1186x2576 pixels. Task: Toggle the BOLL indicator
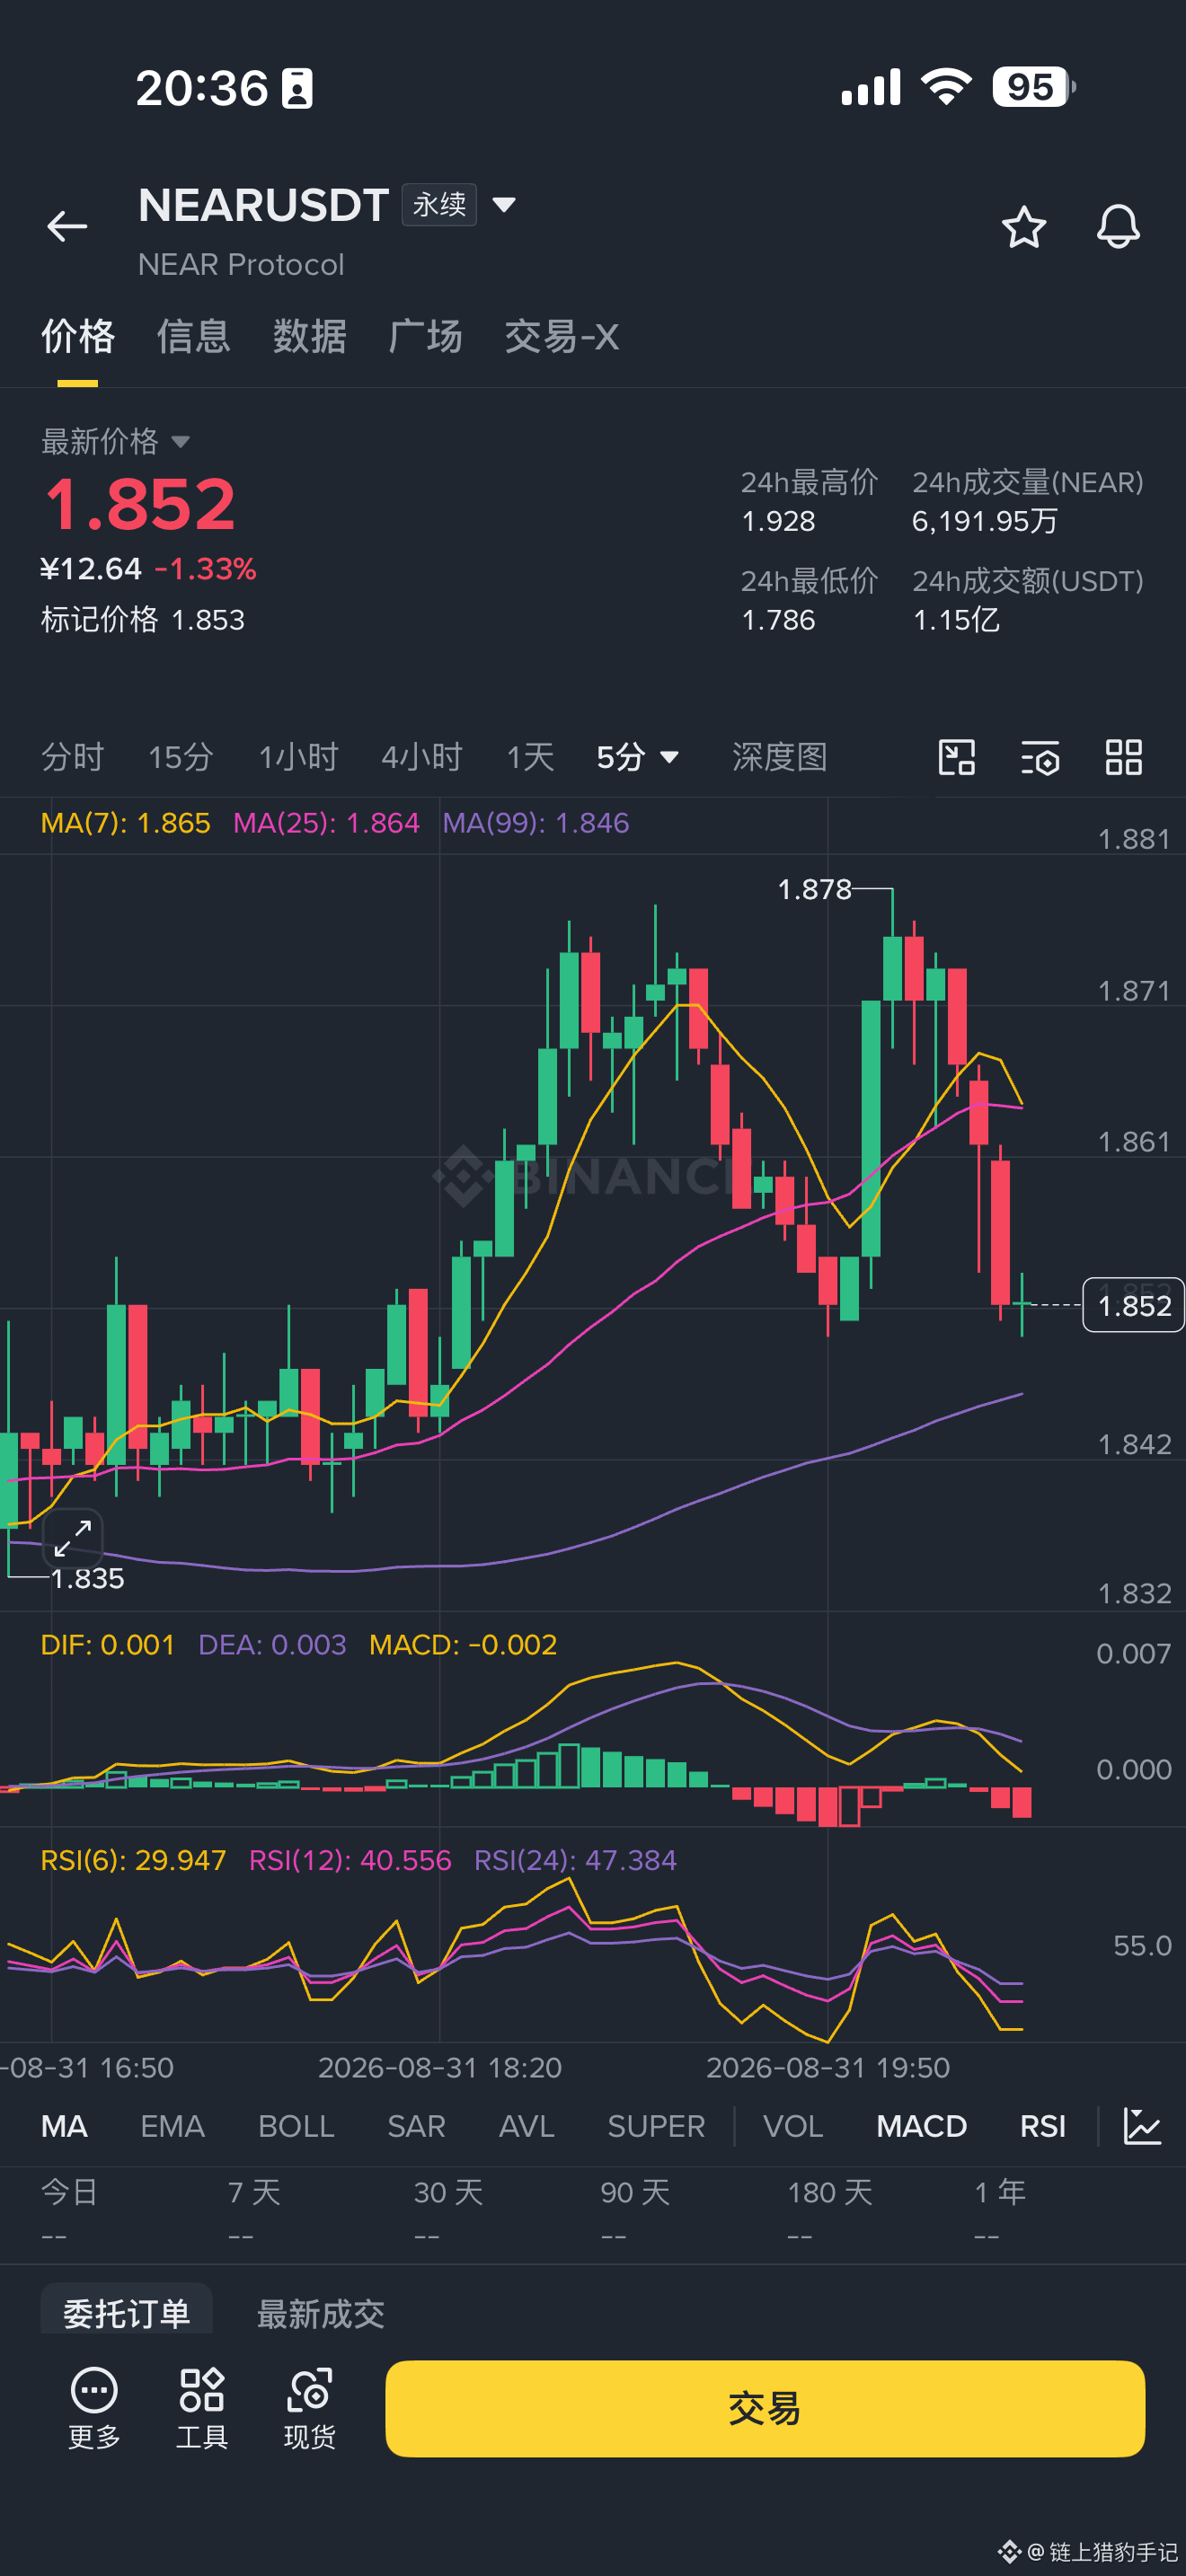click(x=296, y=2126)
